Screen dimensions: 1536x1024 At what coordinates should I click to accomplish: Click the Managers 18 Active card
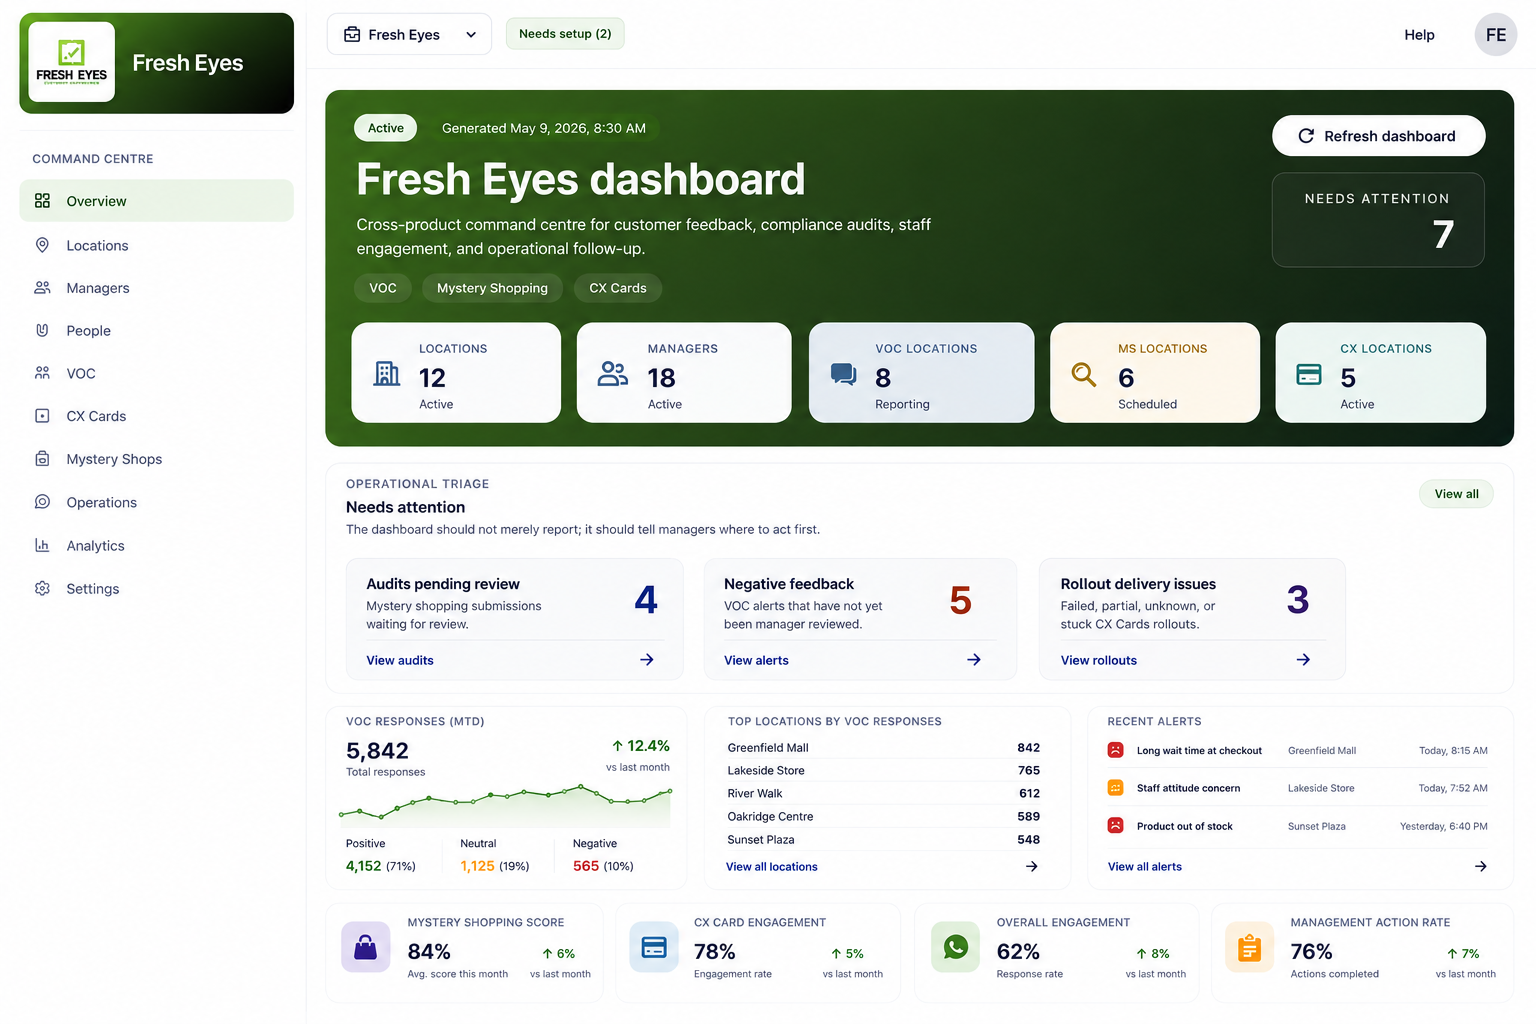[x=684, y=373]
